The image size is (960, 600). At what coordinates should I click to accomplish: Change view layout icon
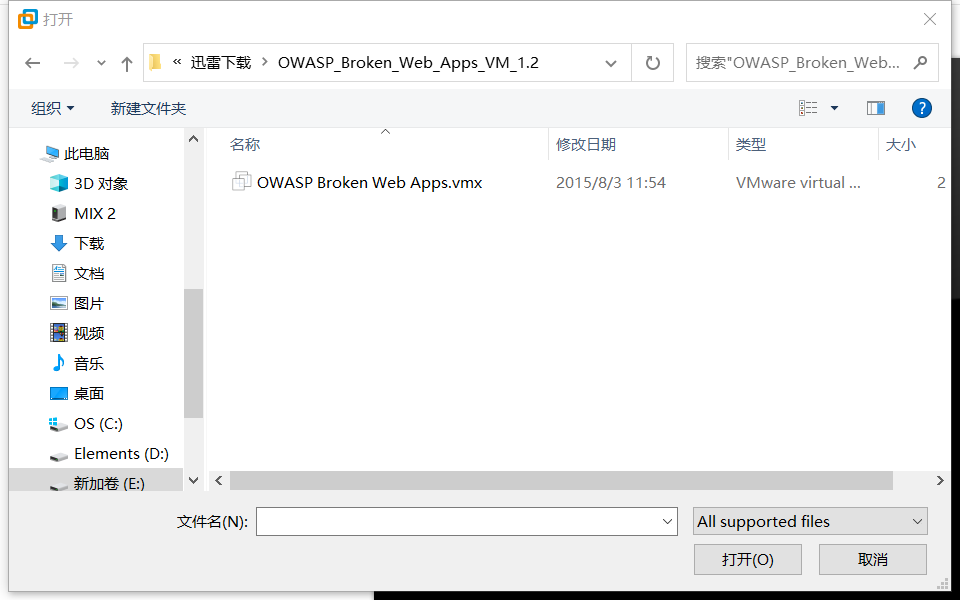[x=808, y=108]
